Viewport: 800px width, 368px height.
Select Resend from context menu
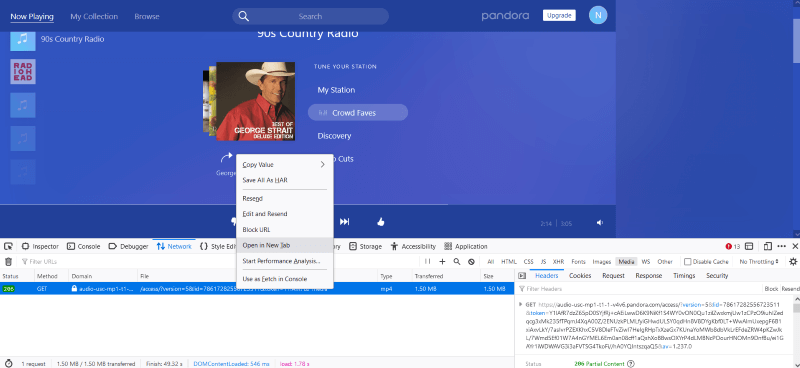pos(284,199)
